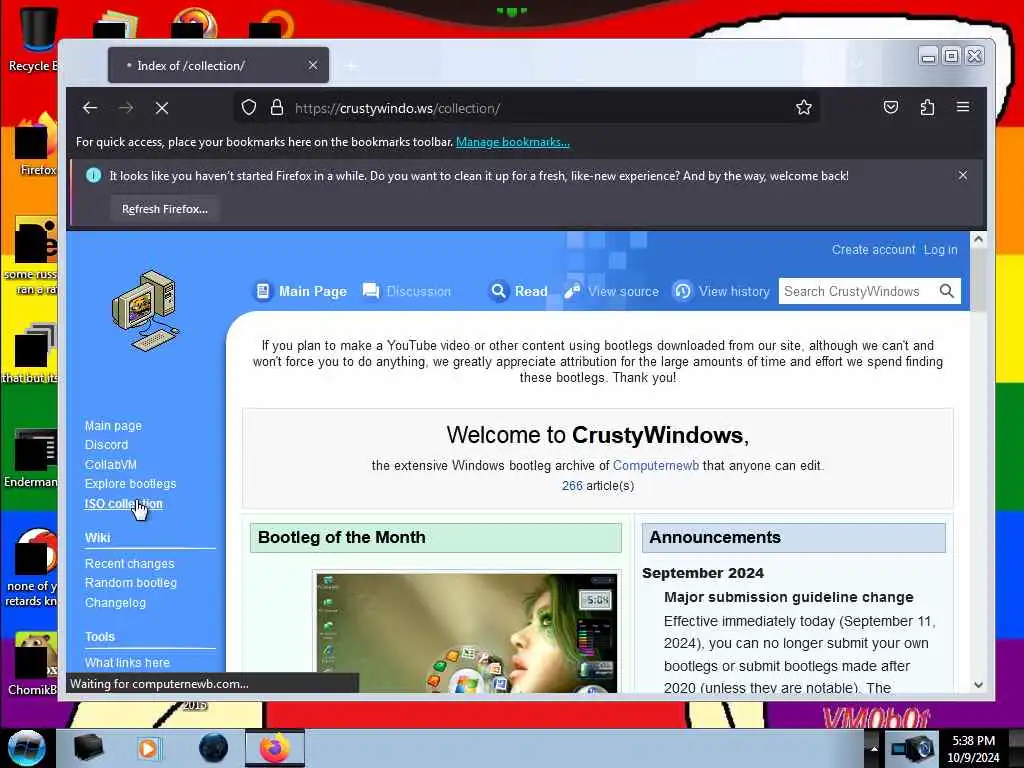Open the Extensions puzzle icon
1024x768 pixels.
927,107
